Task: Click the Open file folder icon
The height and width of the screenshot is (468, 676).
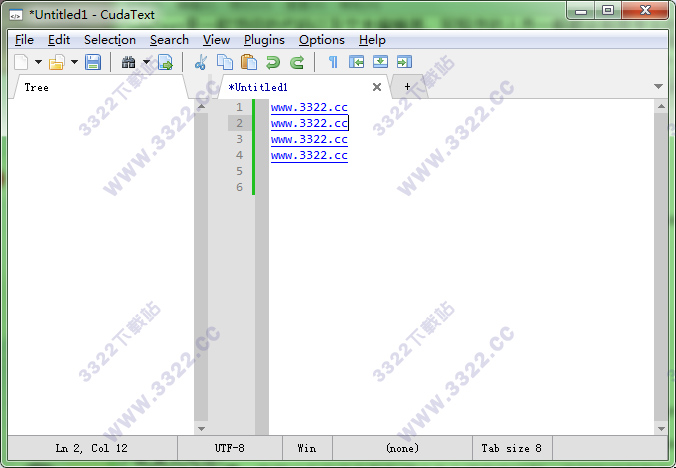Action: pyautogui.click(x=57, y=62)
